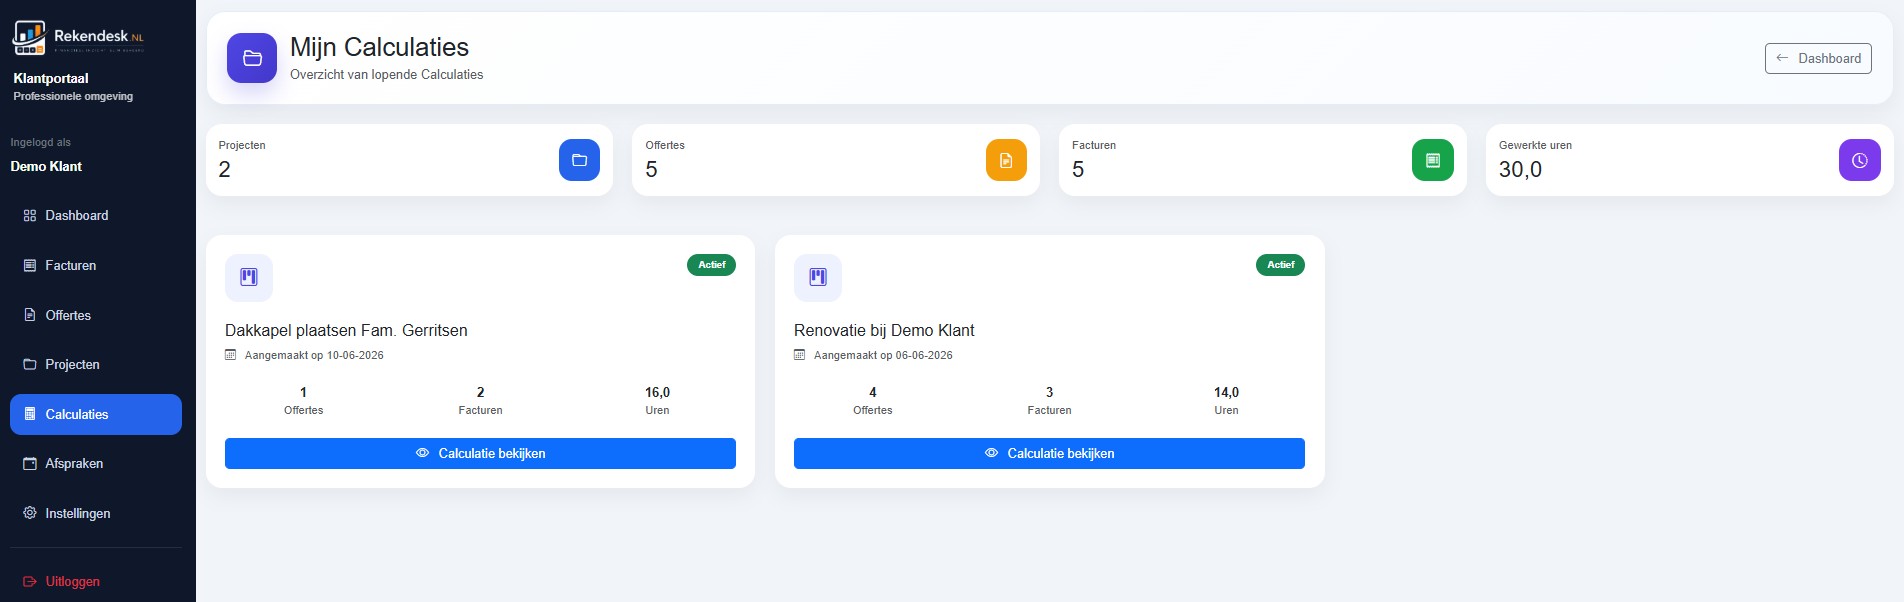Click the purple folder icon beside Mijn Calculaties
The height and width of the screenshot is (602, 1904).
pyautogui.click(x=252, y=58)
